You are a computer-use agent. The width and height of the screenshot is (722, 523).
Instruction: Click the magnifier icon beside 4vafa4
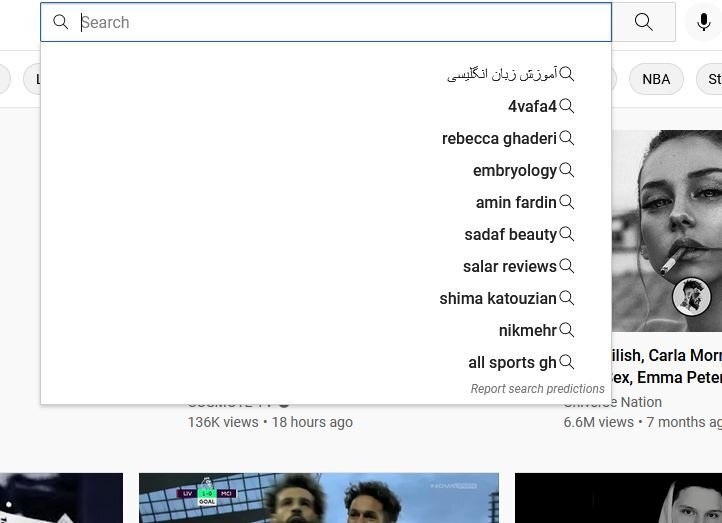click(567, 106)
